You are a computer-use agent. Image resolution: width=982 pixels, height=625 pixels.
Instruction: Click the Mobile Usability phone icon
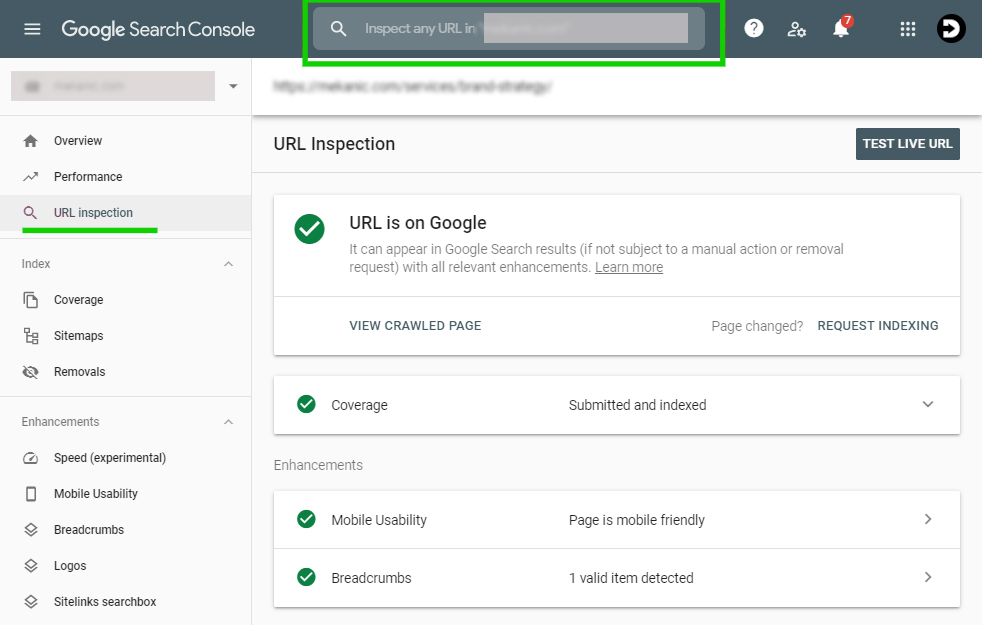point(31,494)
